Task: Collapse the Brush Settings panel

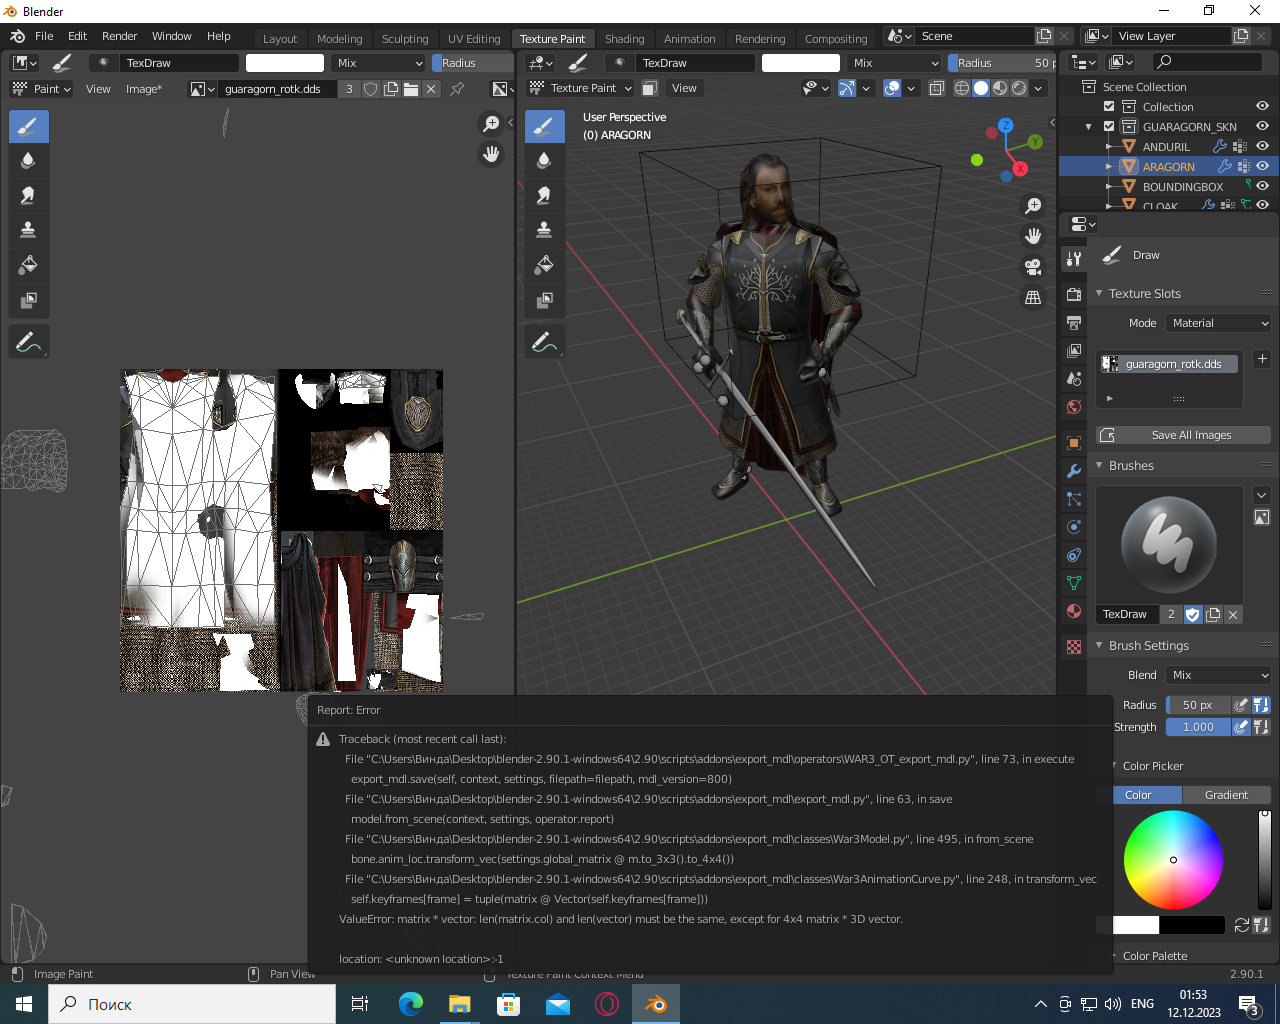Action: [x=1148, y=645]
